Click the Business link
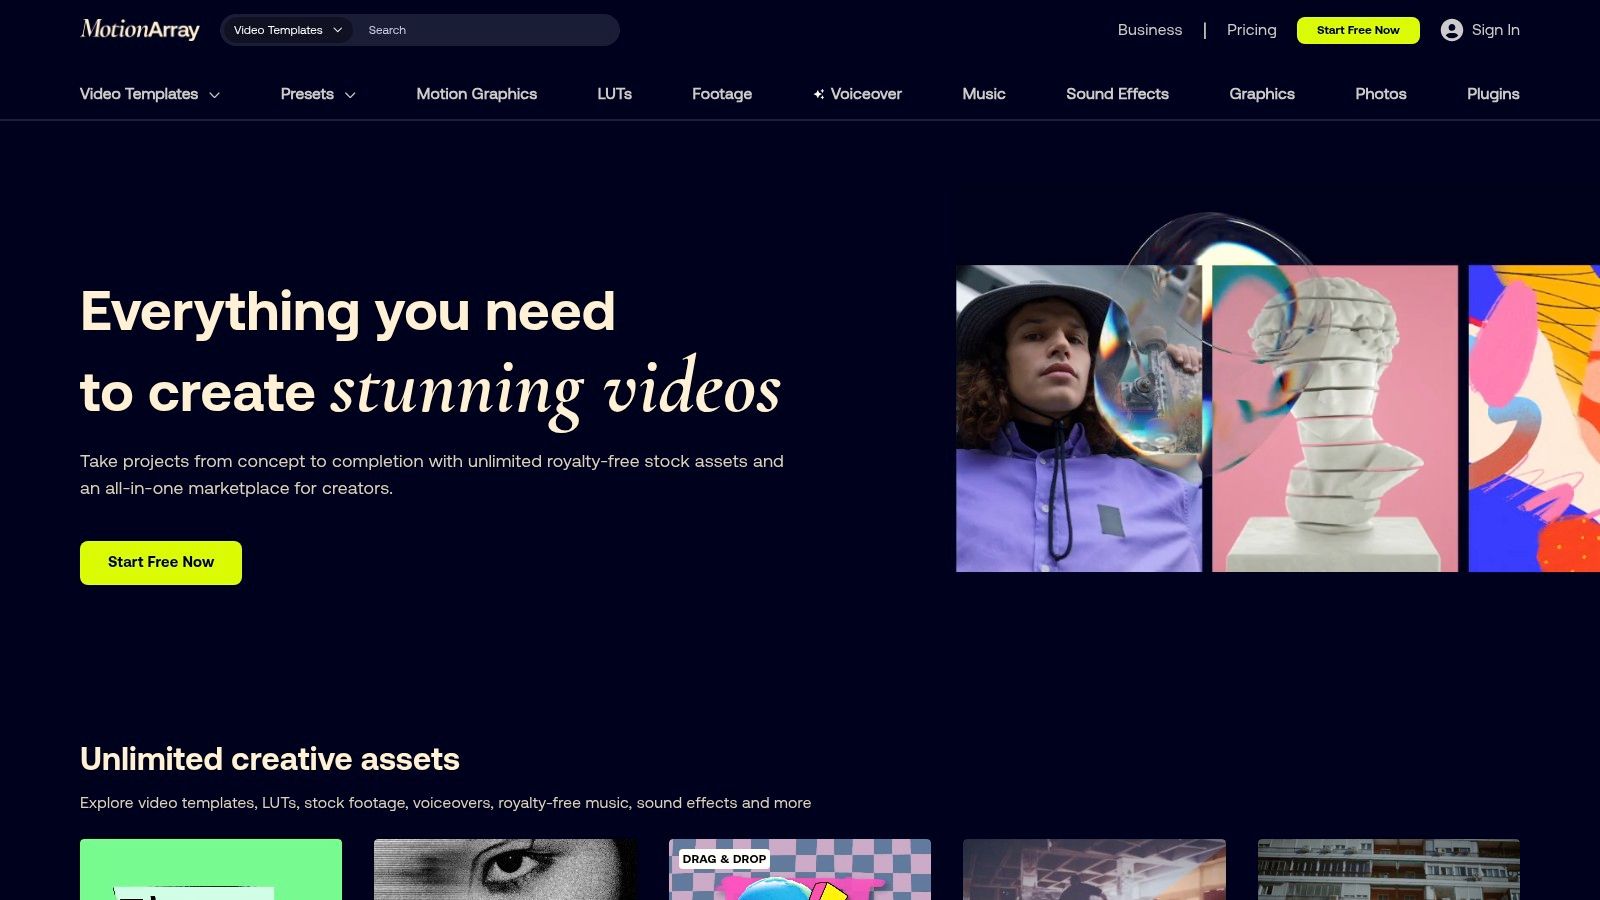 click(1150, 30)
